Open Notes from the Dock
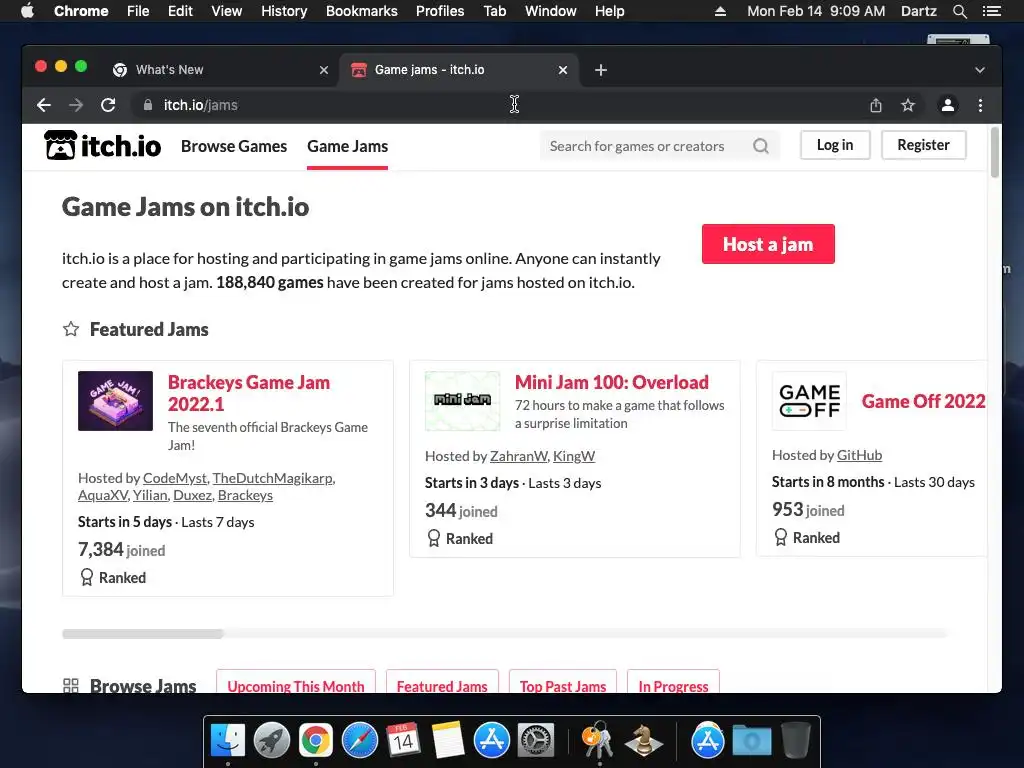The width and height of the screenshot is (1024, 768). tap(447, 741)
